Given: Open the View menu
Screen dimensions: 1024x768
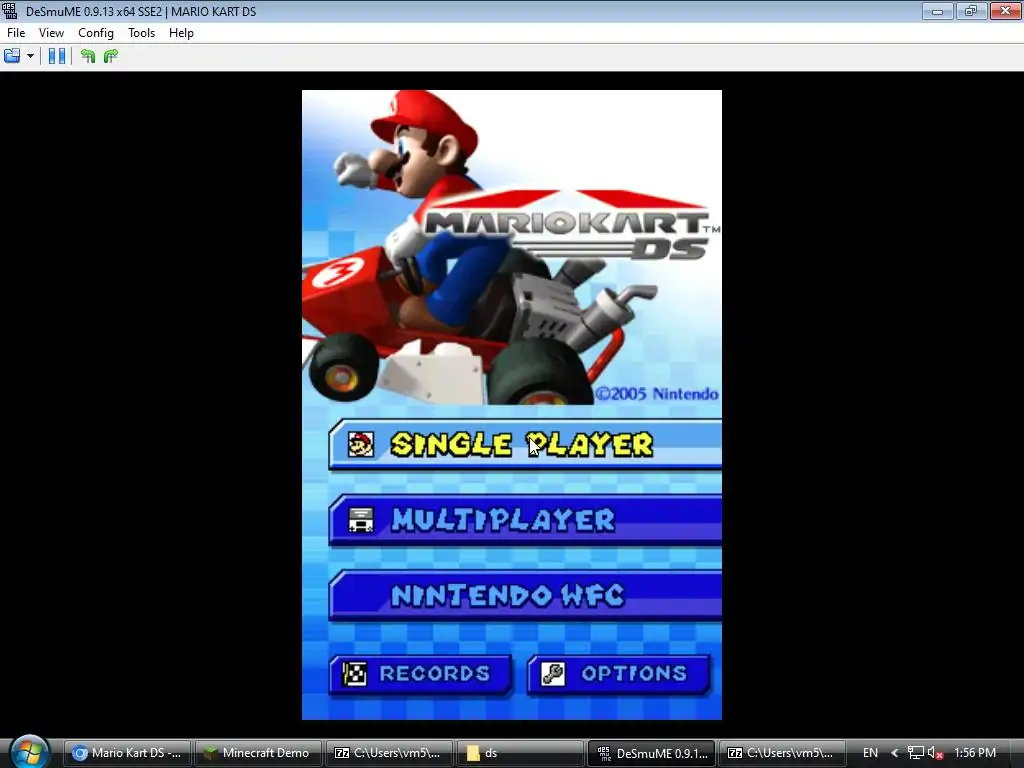Looking at the screenshot, I should 51,33.
